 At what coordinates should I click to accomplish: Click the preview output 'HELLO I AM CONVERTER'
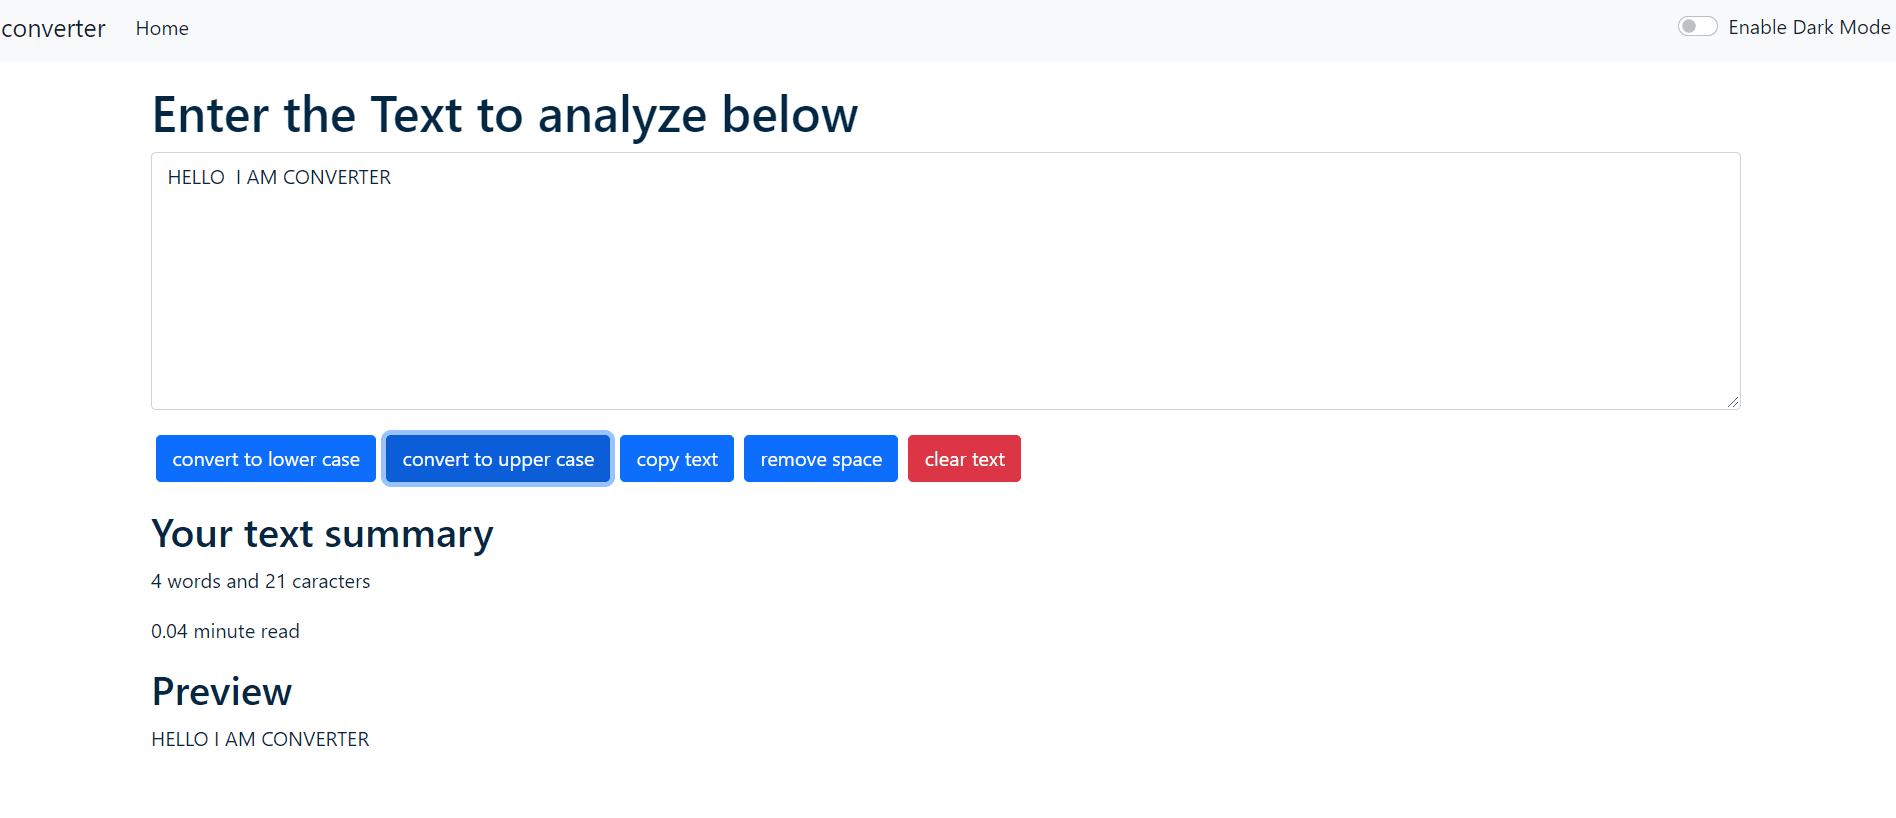pos(260,739)
